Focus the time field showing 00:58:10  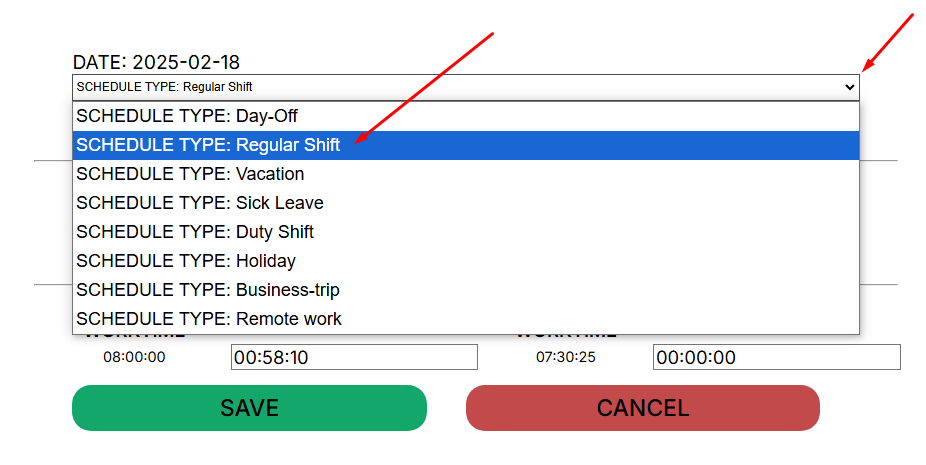pos(354,357)
